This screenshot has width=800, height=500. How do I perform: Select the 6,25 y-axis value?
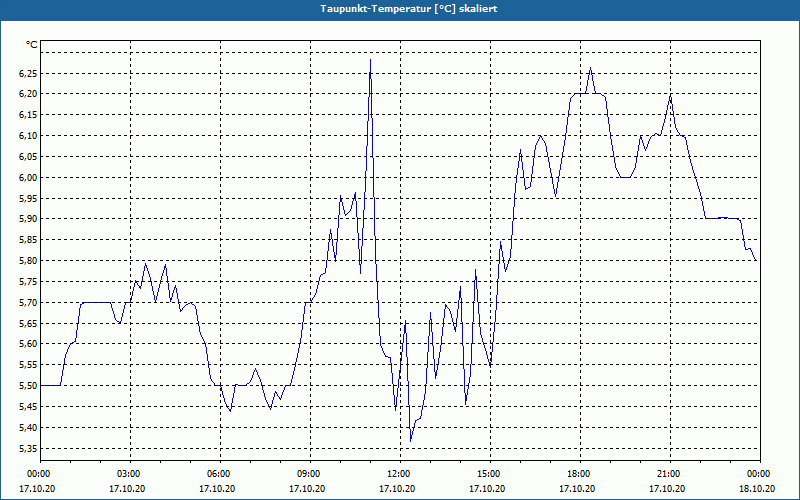(28, 73)
